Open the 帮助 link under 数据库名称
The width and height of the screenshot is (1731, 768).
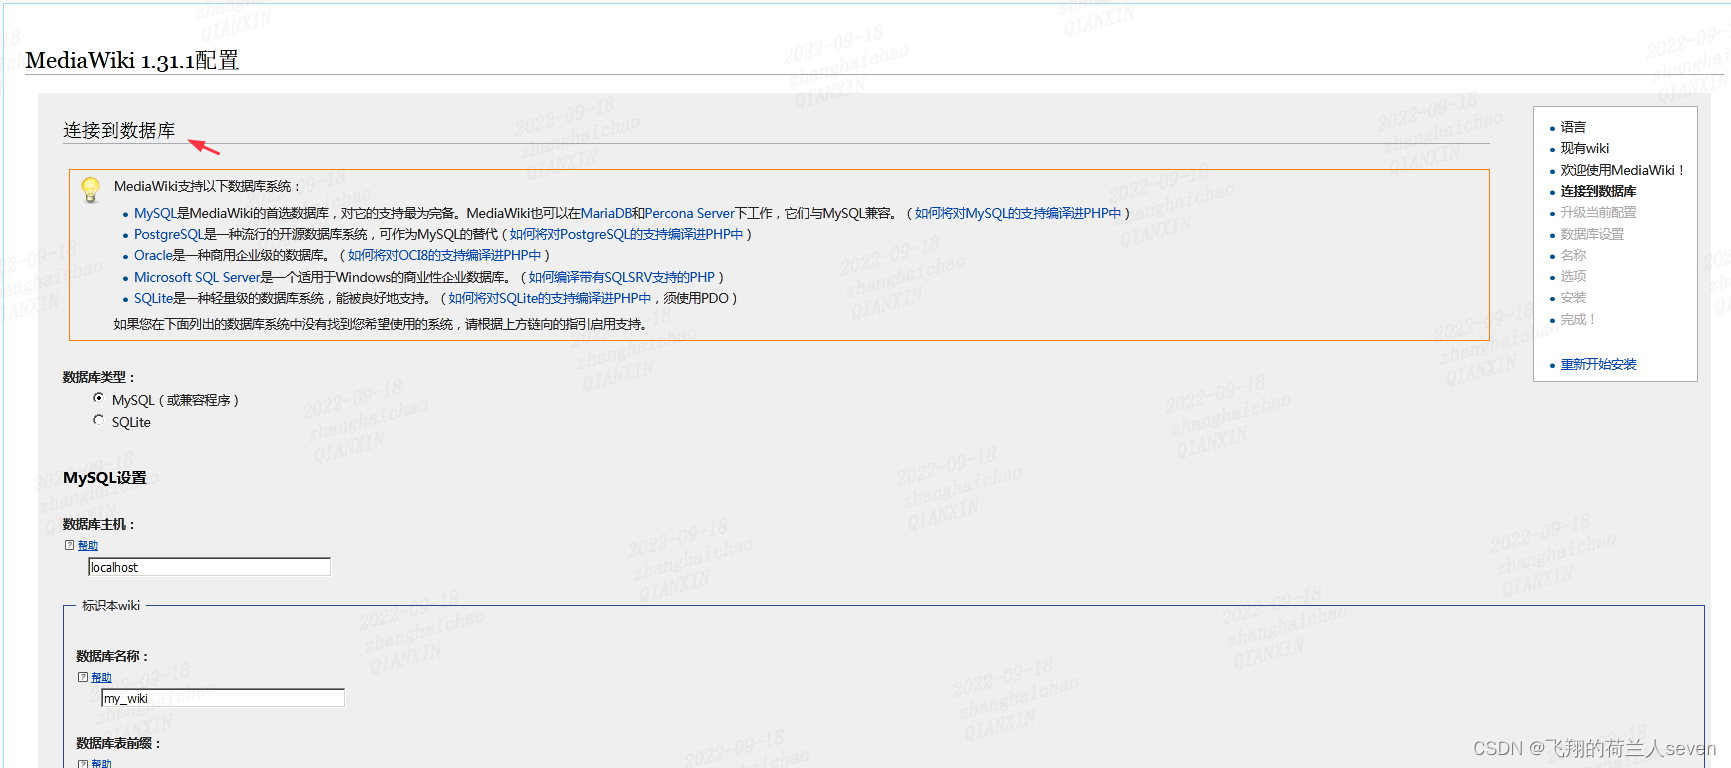(x=101, y=678)
